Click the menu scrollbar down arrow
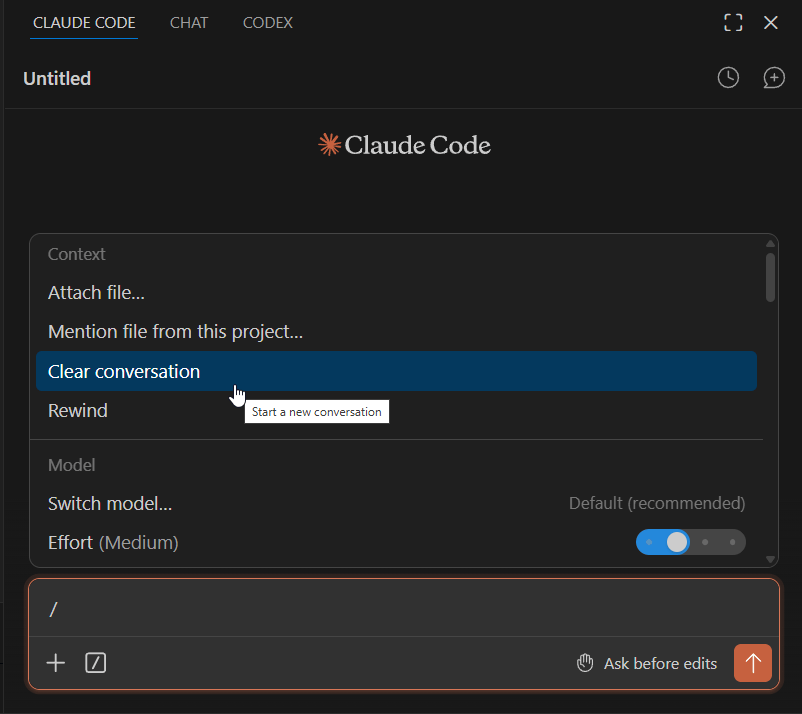Viewport: 802px width, 714px height. pyautogui.click(x=770, y=560)
